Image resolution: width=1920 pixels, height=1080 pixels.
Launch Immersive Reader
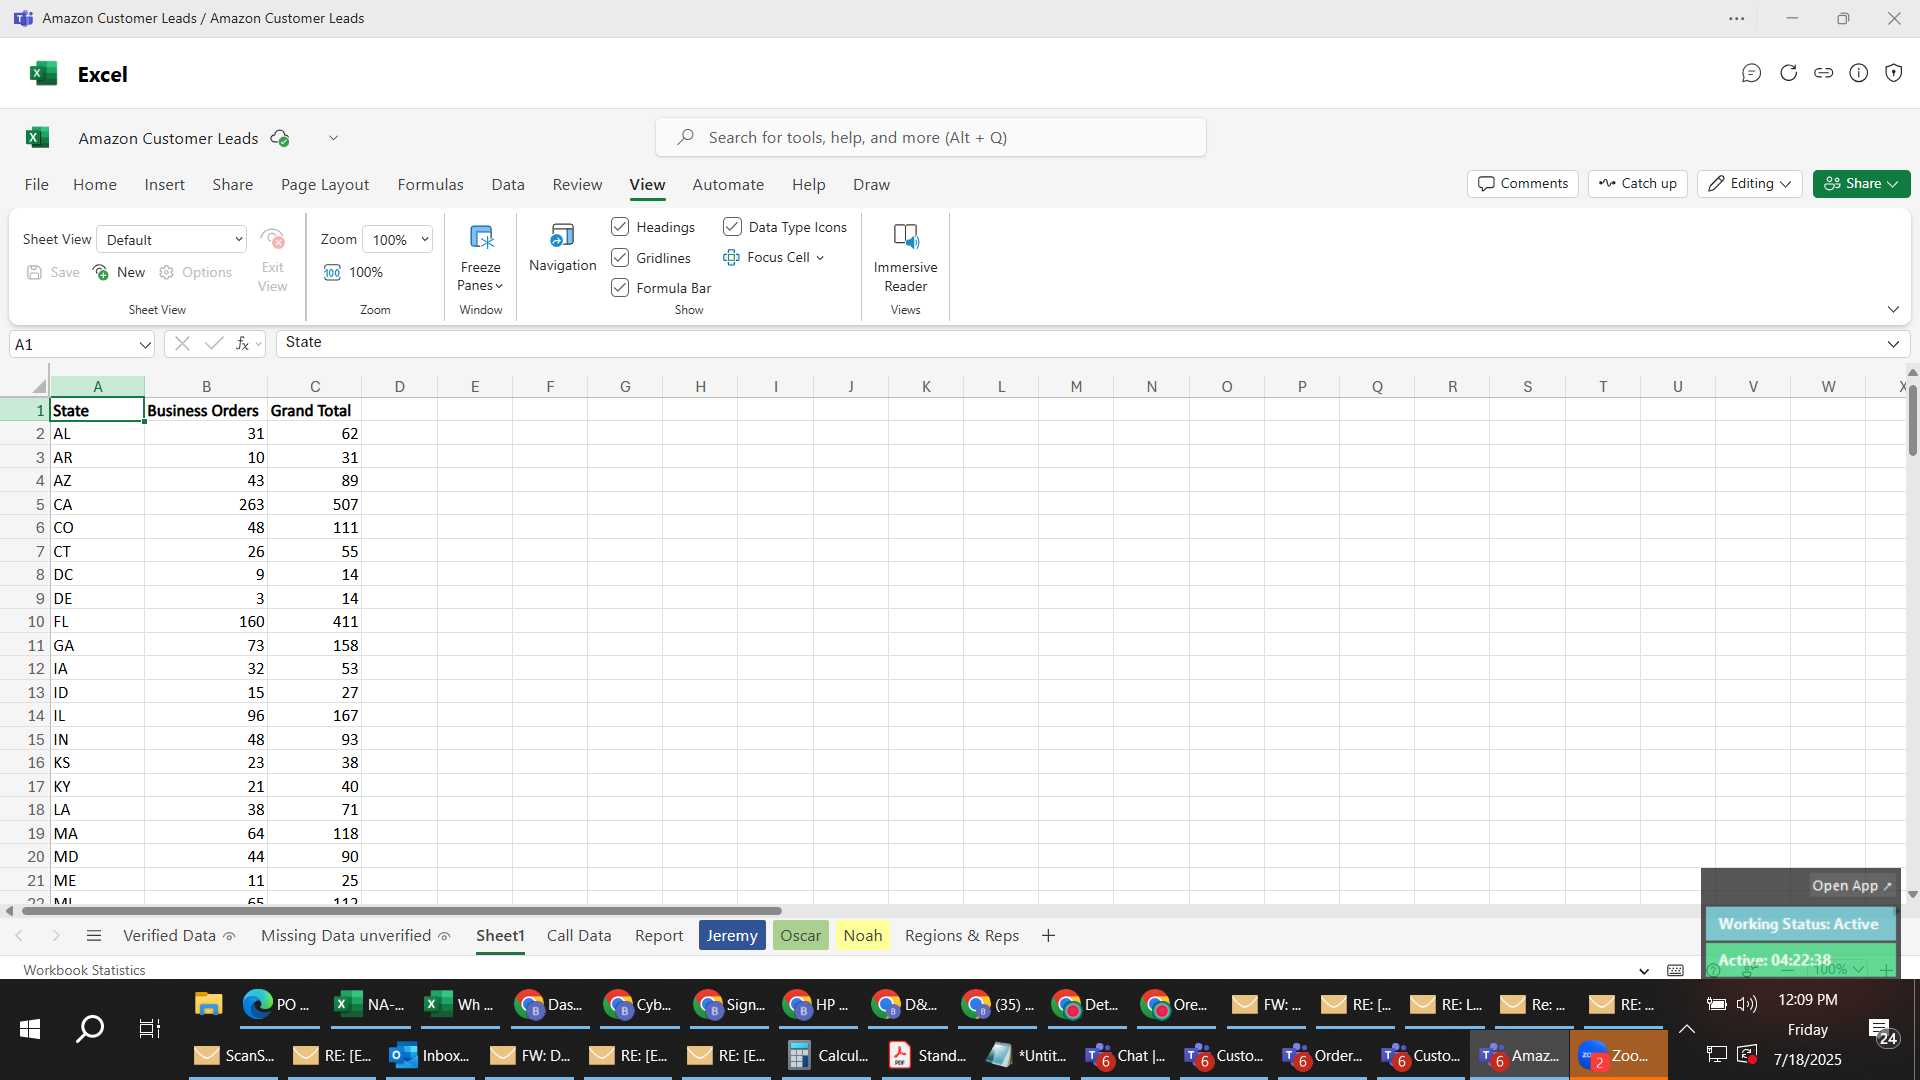click(905, 256)
